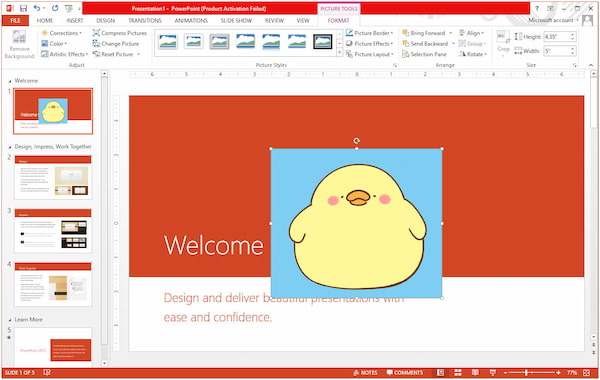
Task: Open the Picture Layout dropdown
Action: [x=369, y=54]
